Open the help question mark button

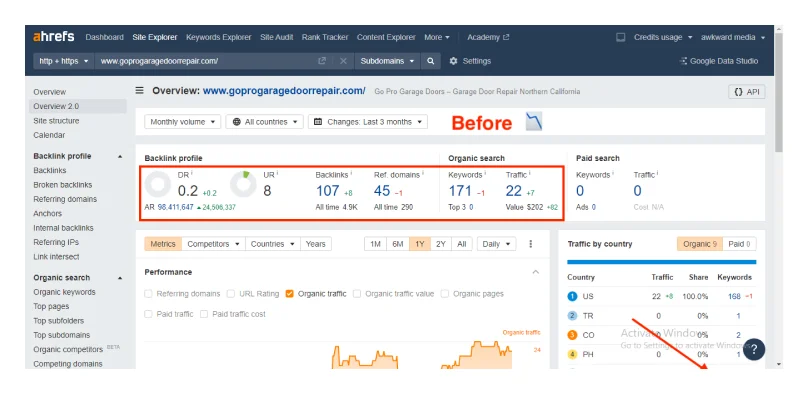point(754,349)
